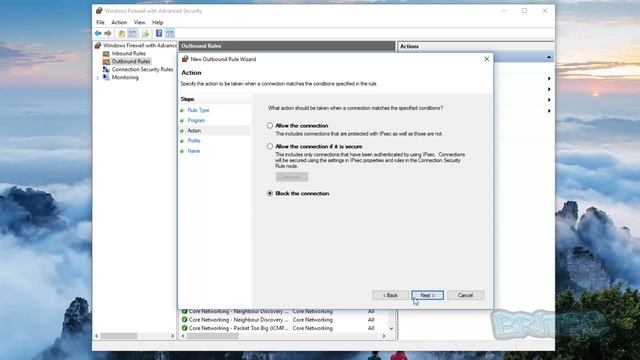Click green check icon of Packet Too Big rule
The width and height of the screenshot is (640, 360).
[184, 328]
